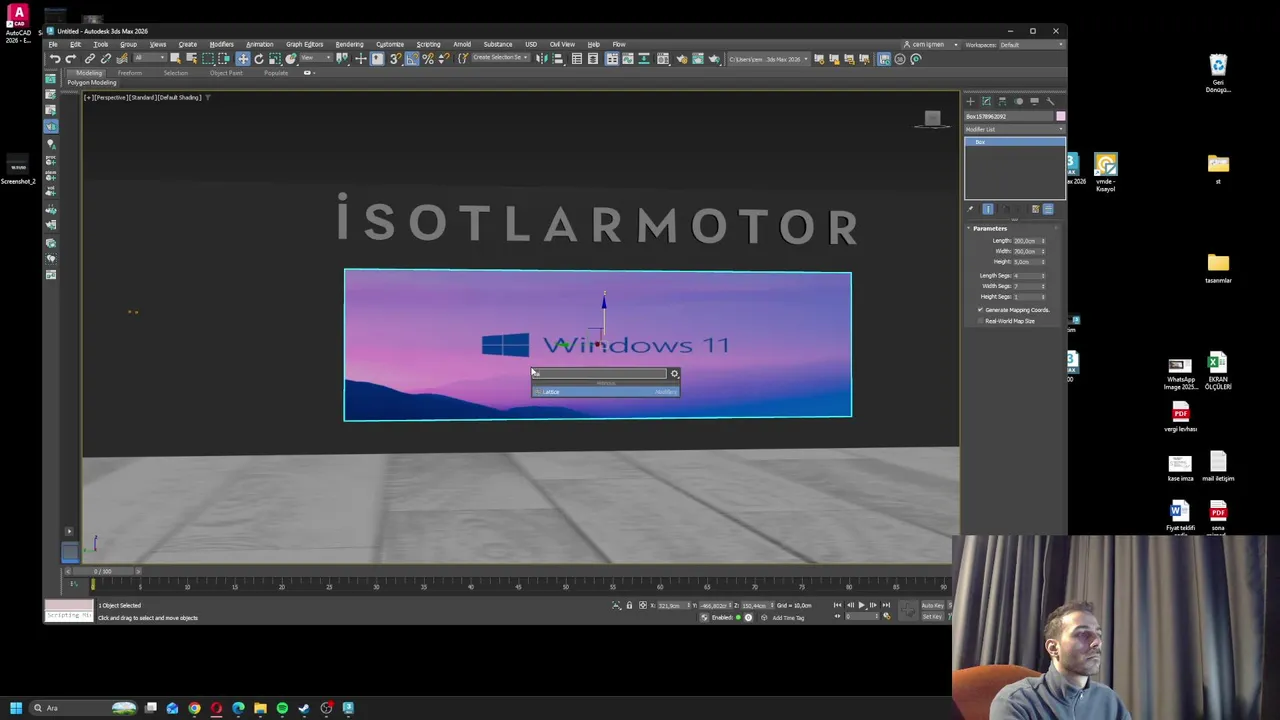Click the object color swatch beside name
This screenshot has width=1280, height=720.
[x=1060, y=117]
